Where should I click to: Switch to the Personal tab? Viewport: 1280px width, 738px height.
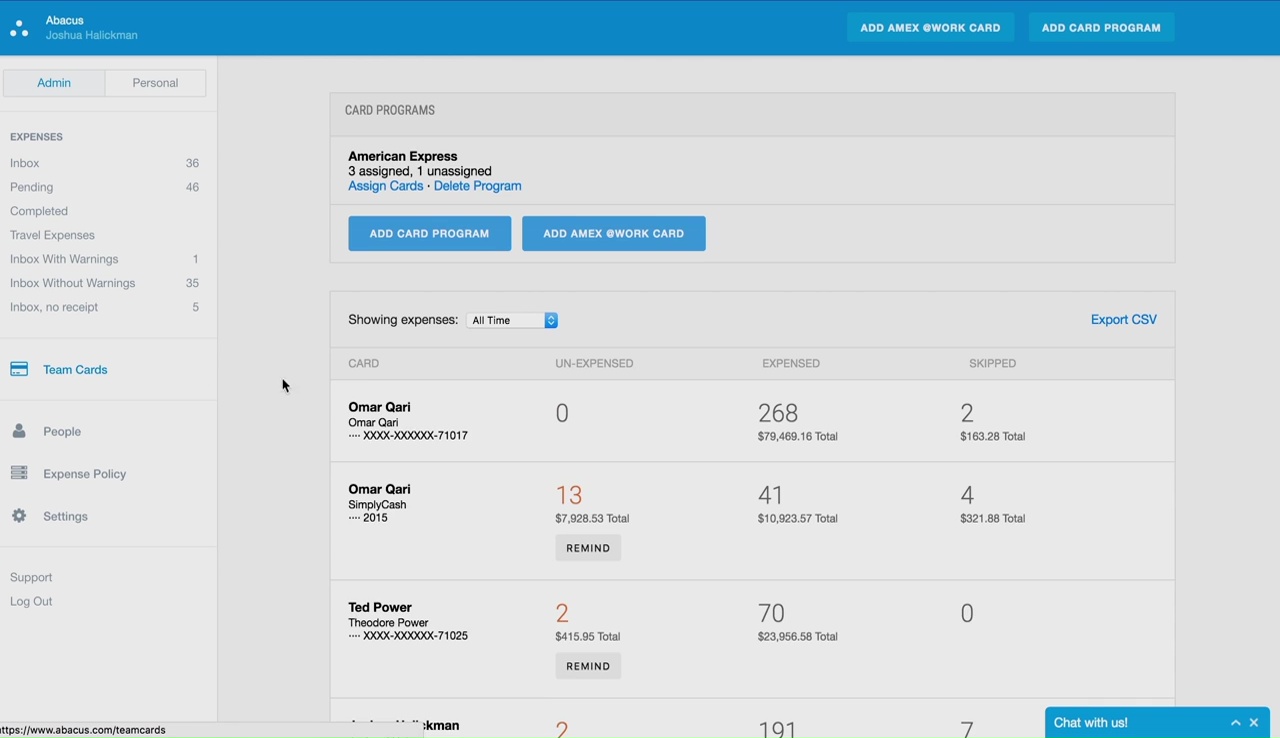click(x=155, y=83)
